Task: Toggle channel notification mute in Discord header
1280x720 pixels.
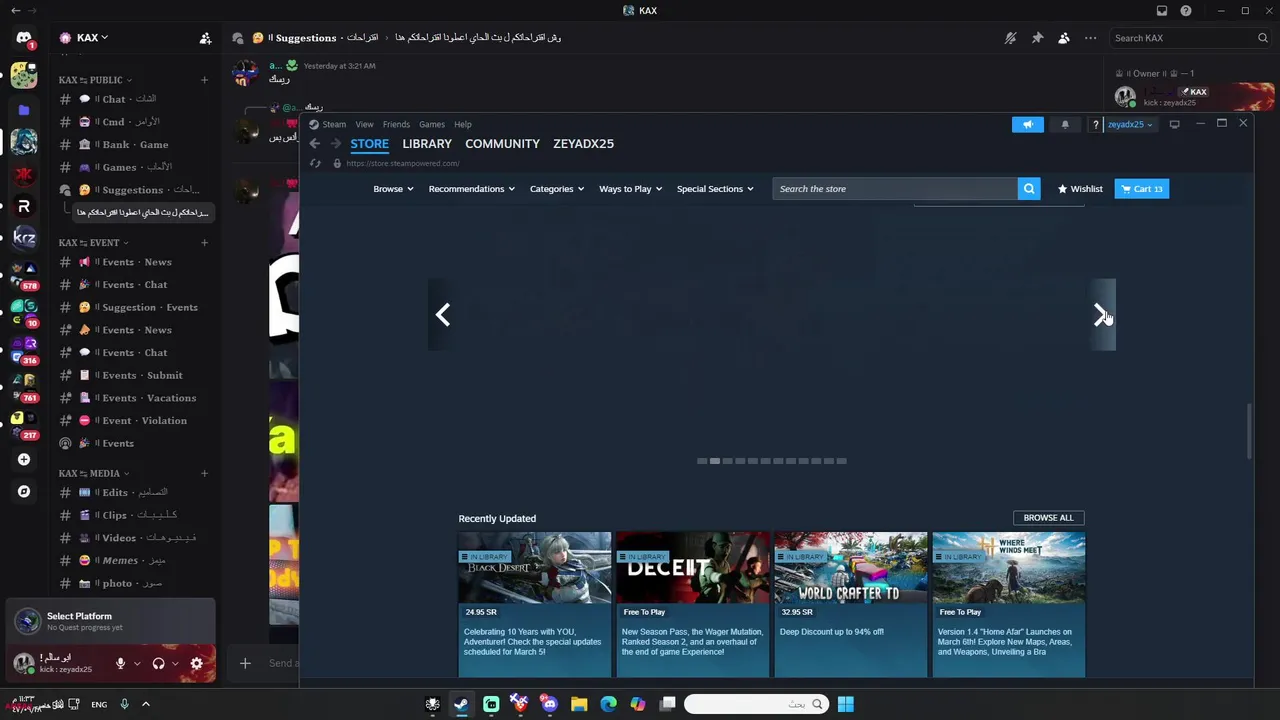Action: pyautogui.click(x=1010, y=38)
